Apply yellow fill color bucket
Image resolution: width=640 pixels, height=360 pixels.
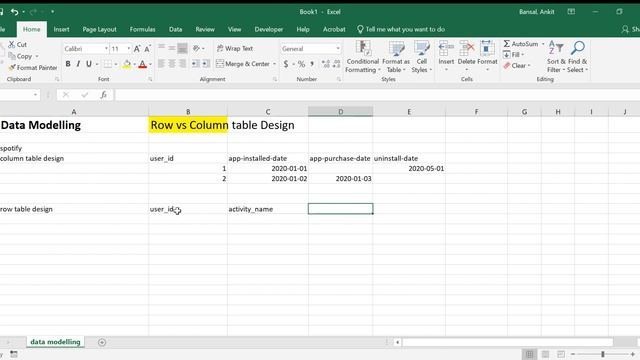click(x=127, y=64)
